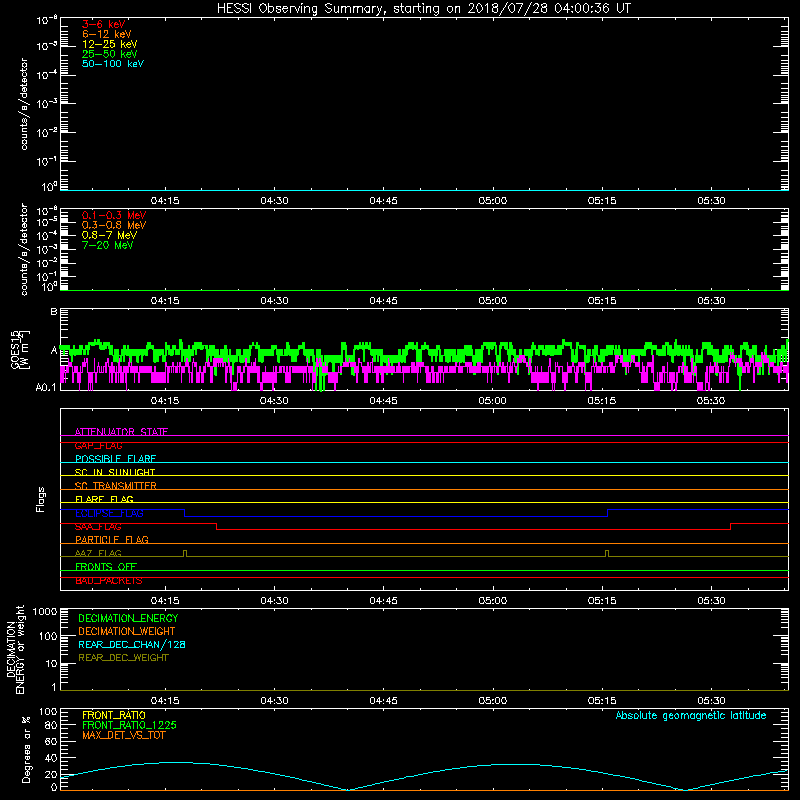Viewport: 800px width, 800px height.
Task: Select the PARTICLE_FLAG label
Action: [x=112, y=540]
